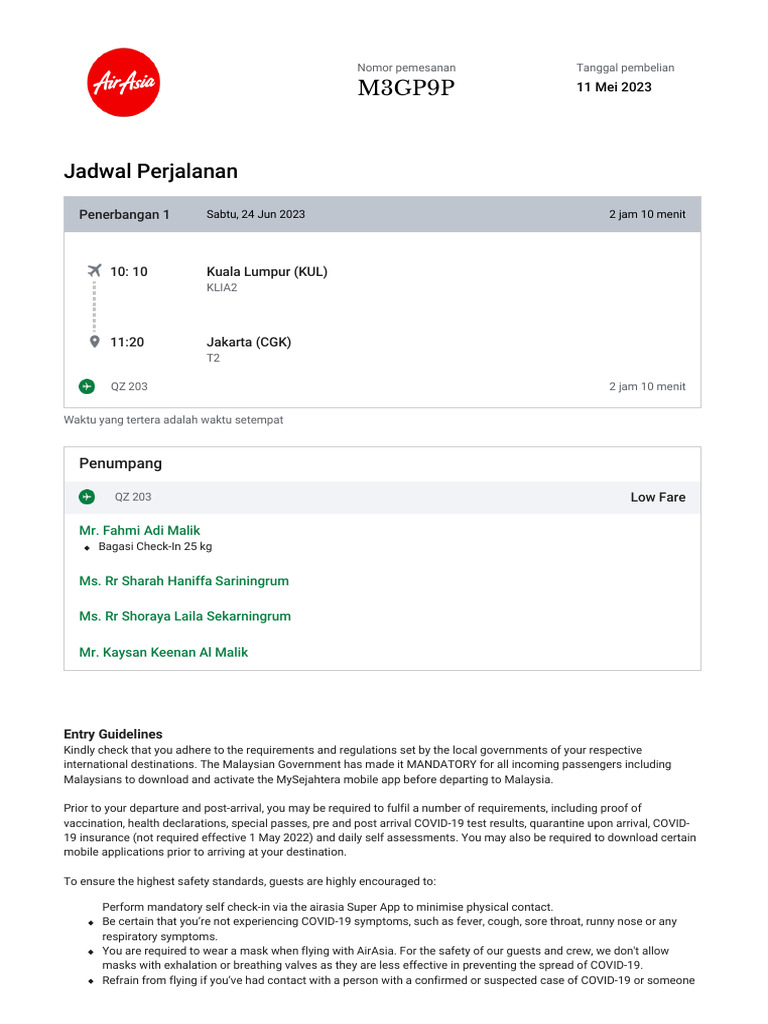
Task: Click the Jakarta (CGK) arrival city
Action: pos(249,342)
